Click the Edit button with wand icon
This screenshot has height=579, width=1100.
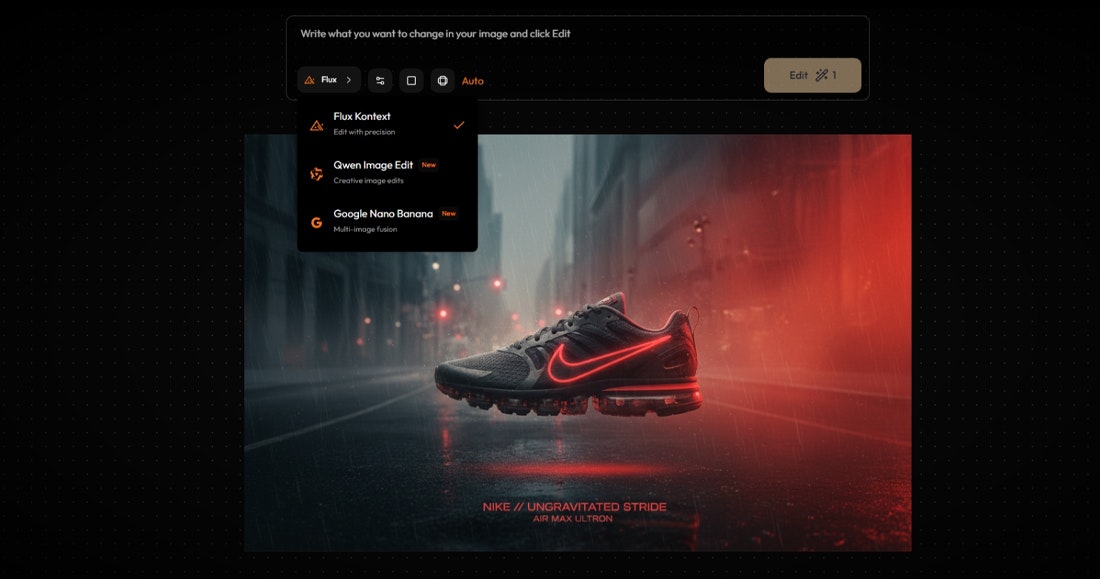point(812,75)
